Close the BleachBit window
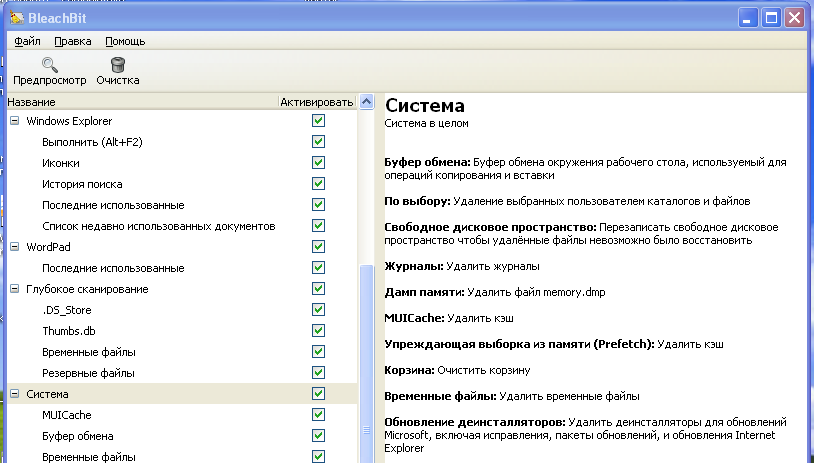Viewport: 814px width, 463px height. 795,18
